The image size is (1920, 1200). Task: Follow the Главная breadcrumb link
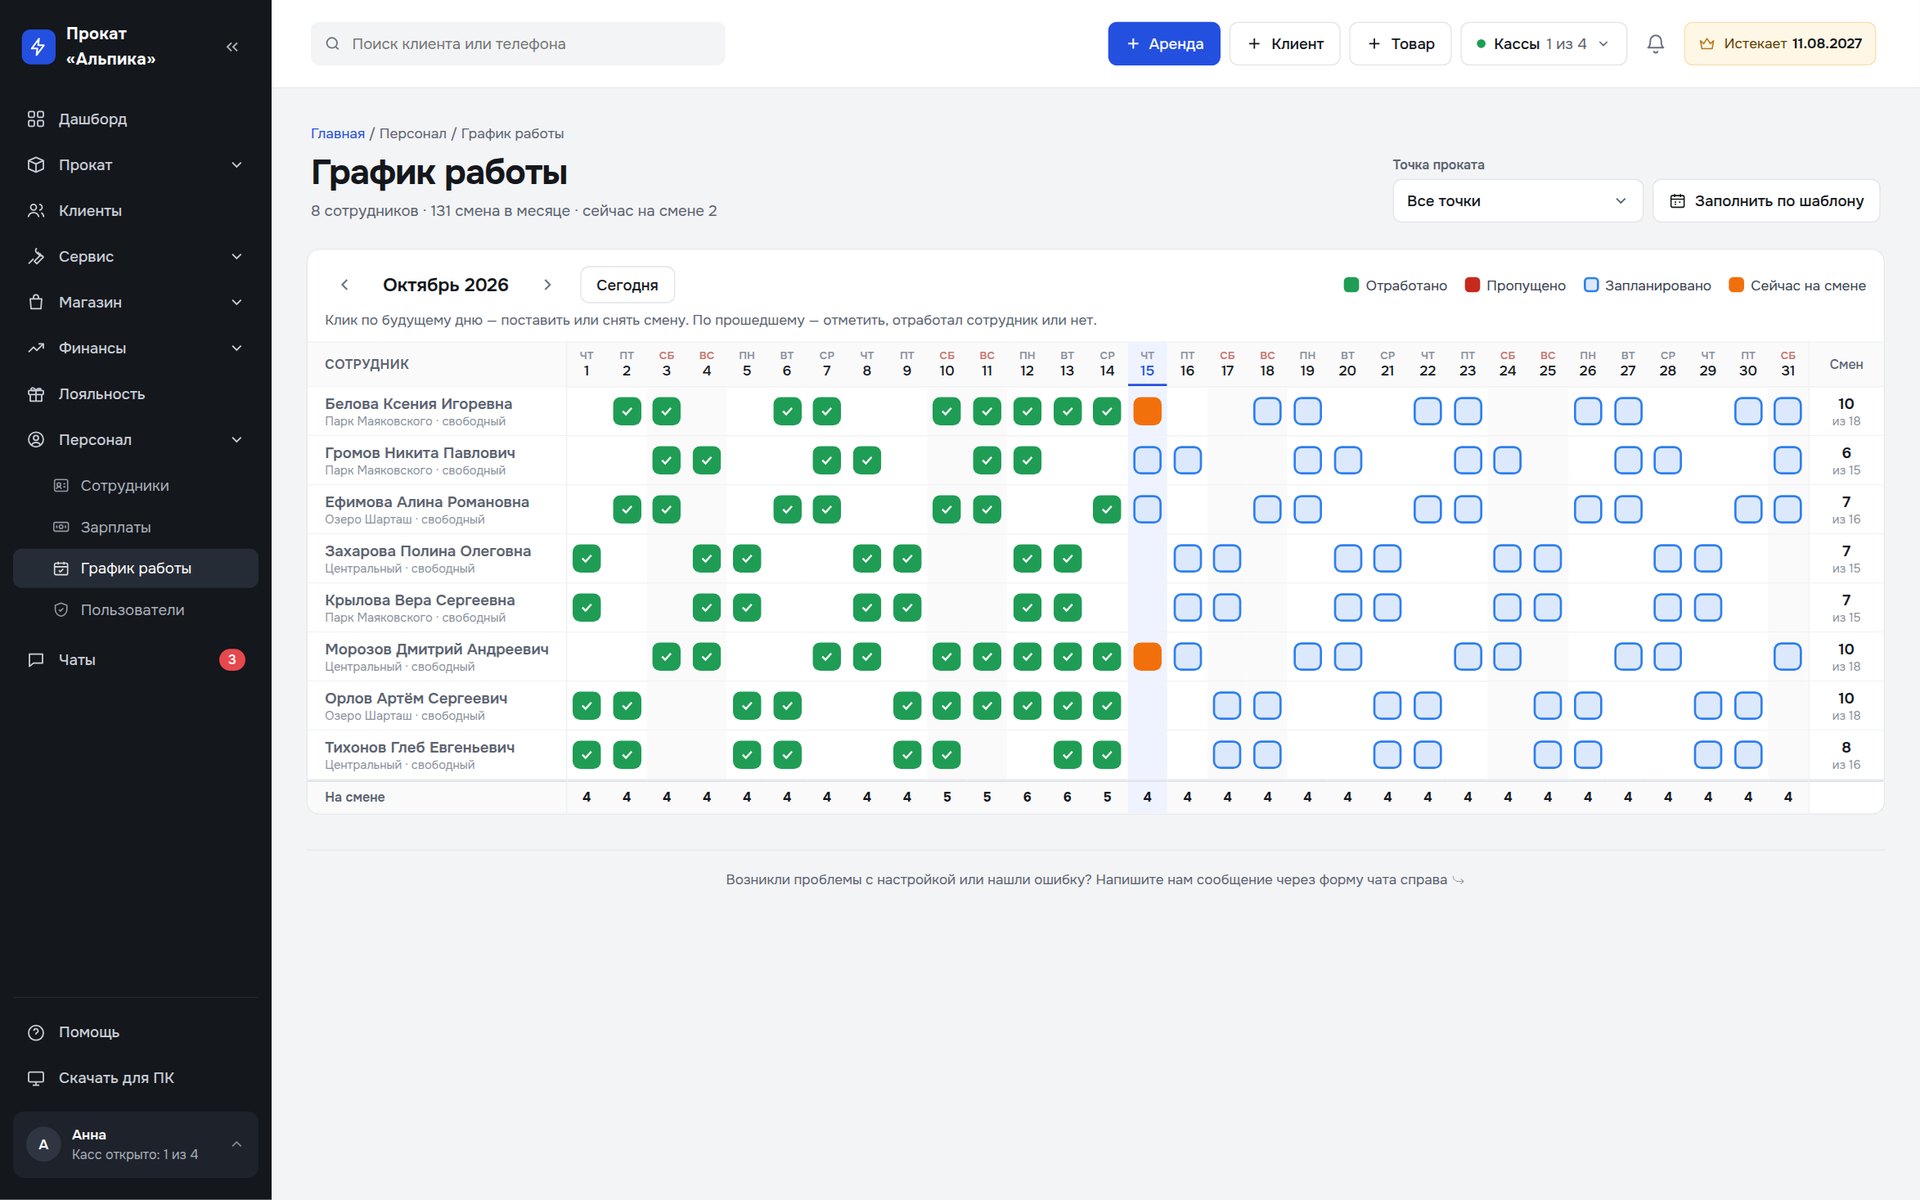click(338, 134)
